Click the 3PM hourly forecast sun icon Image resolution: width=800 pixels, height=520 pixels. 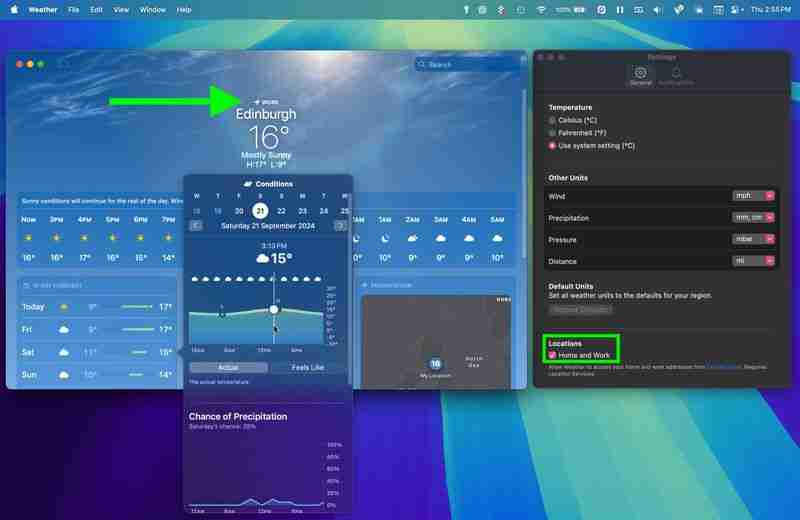tap(57, 238)
